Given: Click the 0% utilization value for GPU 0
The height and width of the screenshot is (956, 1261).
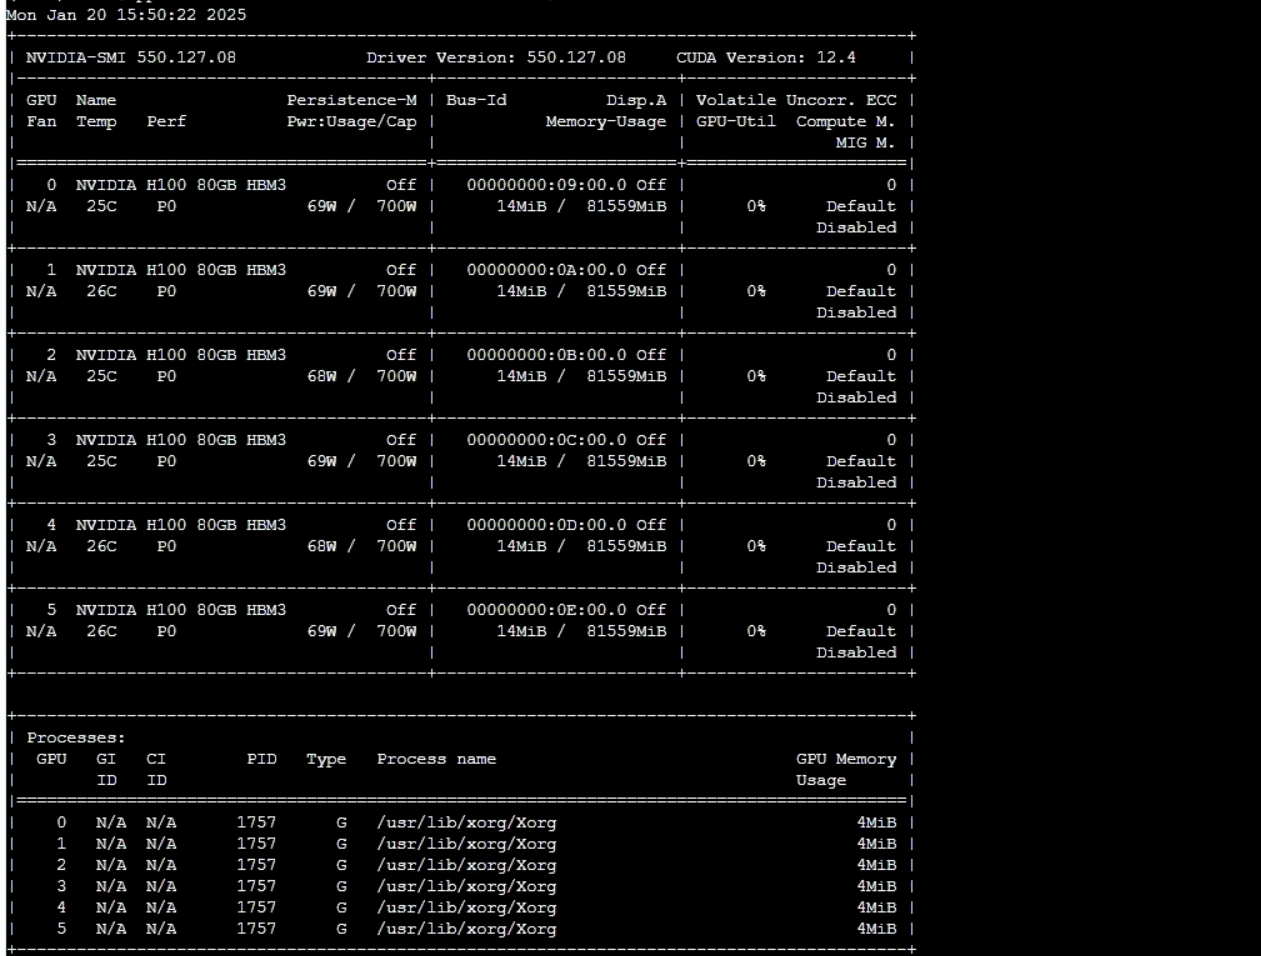Looking at the screenshot, I should (756, 207).
